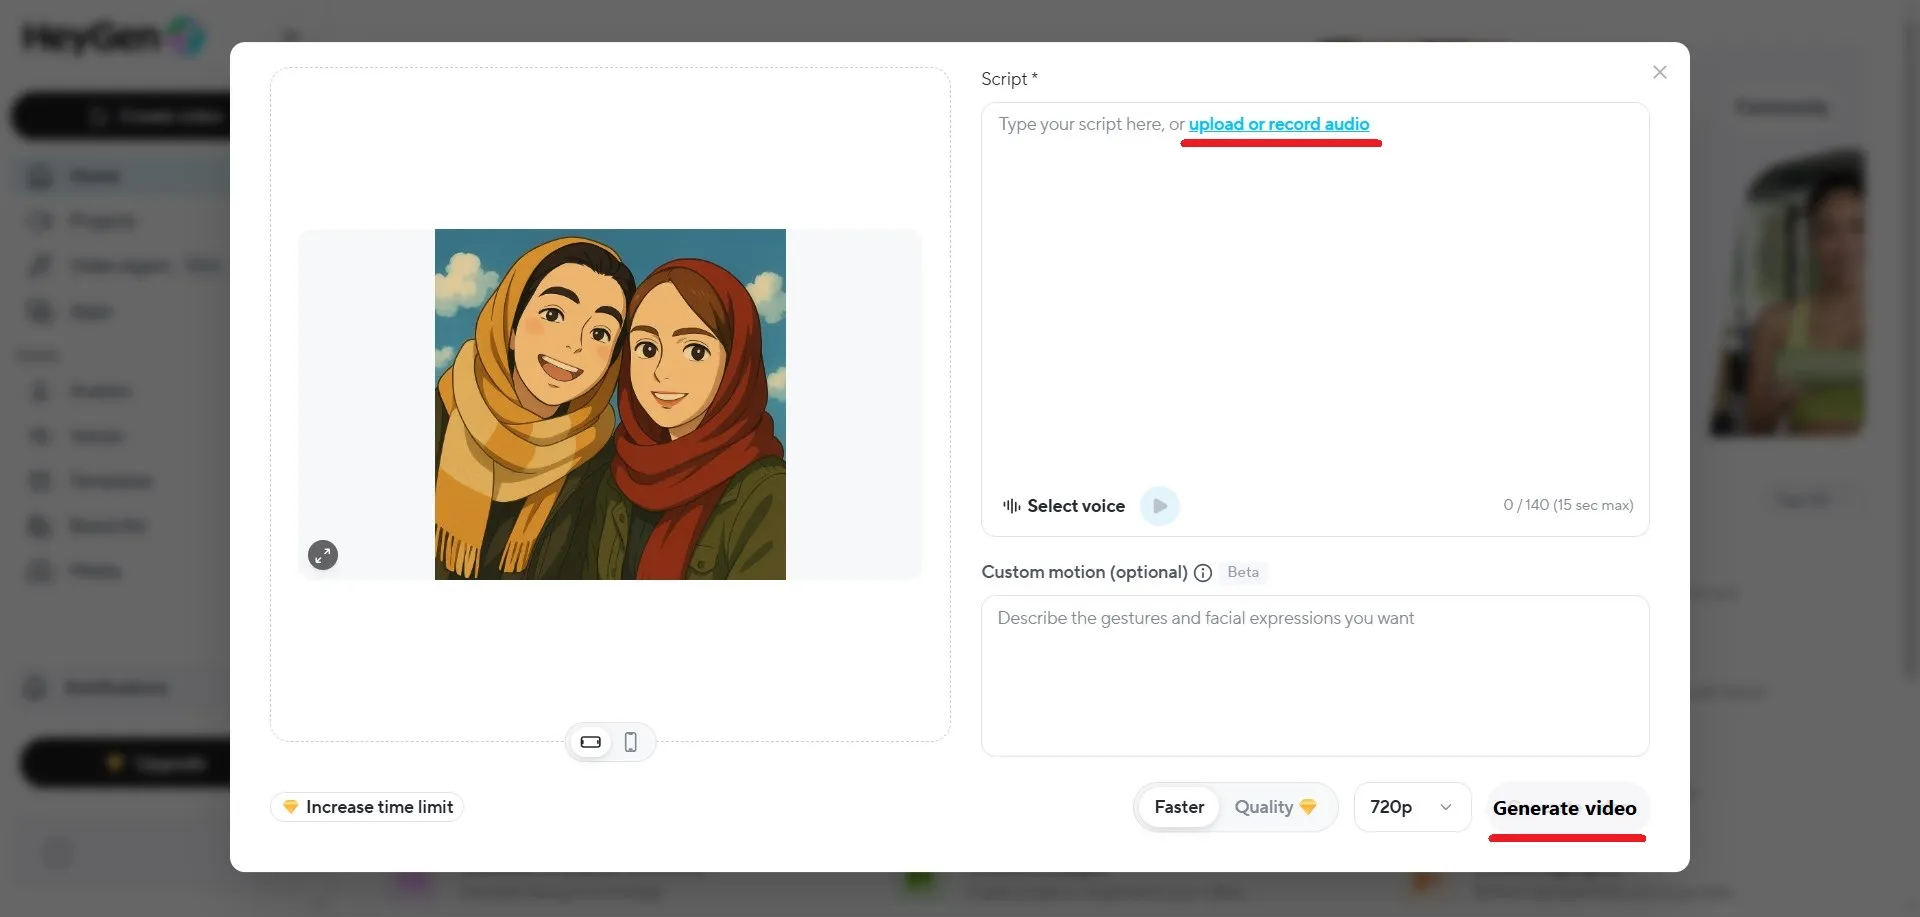Click the Beta badge next to Custom motion
The width and height of the screenshot is (1920, 917).
pos(1243,573)
